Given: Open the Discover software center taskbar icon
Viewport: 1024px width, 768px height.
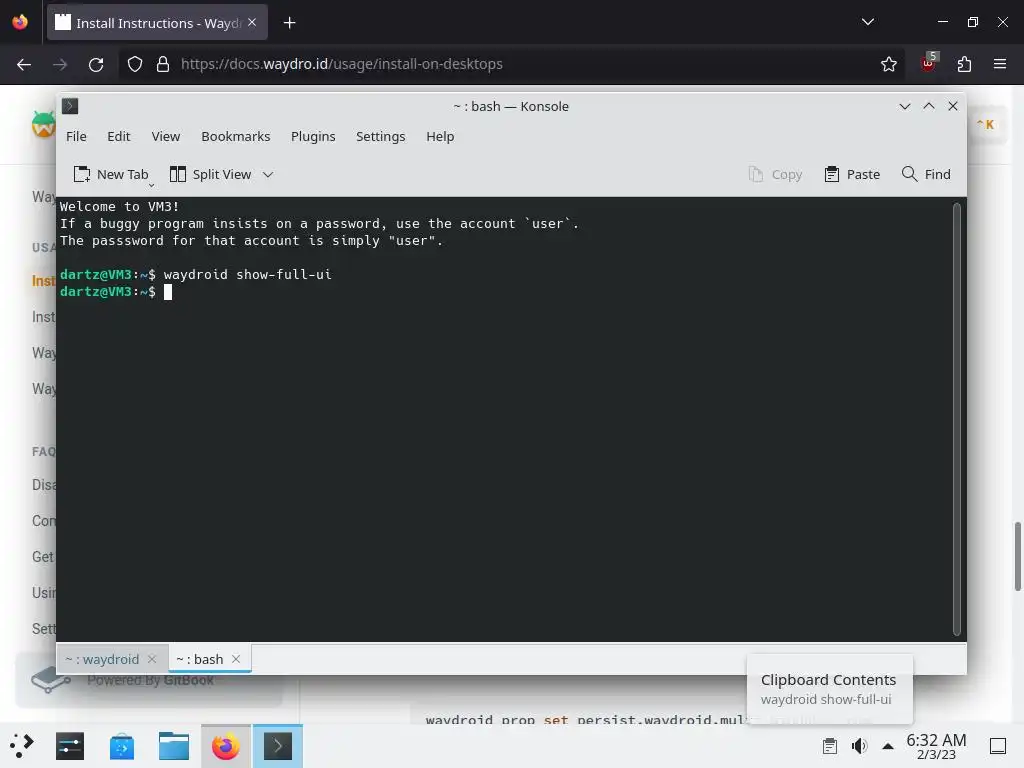Looking at the screenshot, I should [x=122, y=746].
